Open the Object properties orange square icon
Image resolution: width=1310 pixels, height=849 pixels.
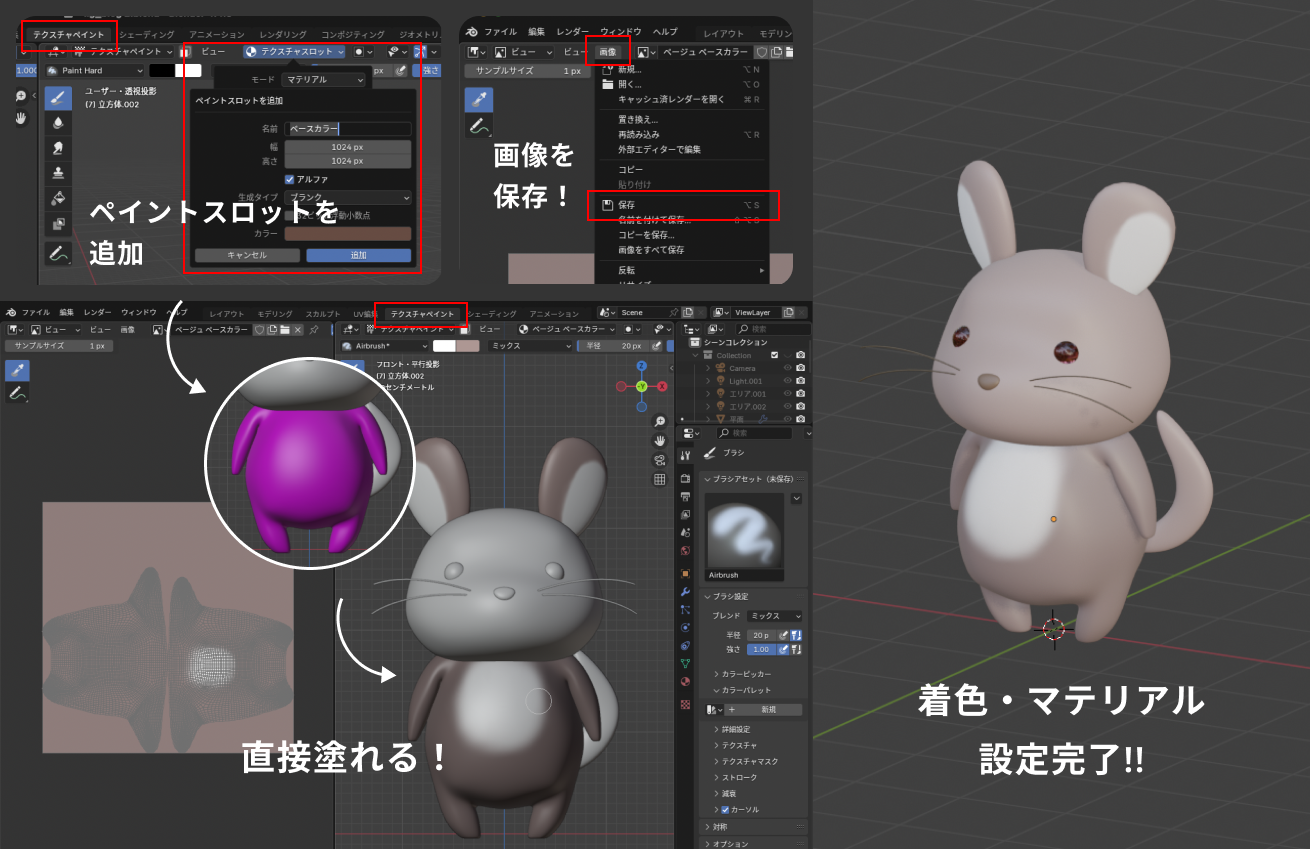click(685, 573)
